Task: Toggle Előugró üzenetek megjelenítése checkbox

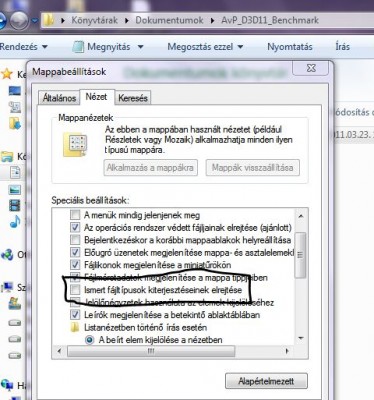Action: [75, 252]
